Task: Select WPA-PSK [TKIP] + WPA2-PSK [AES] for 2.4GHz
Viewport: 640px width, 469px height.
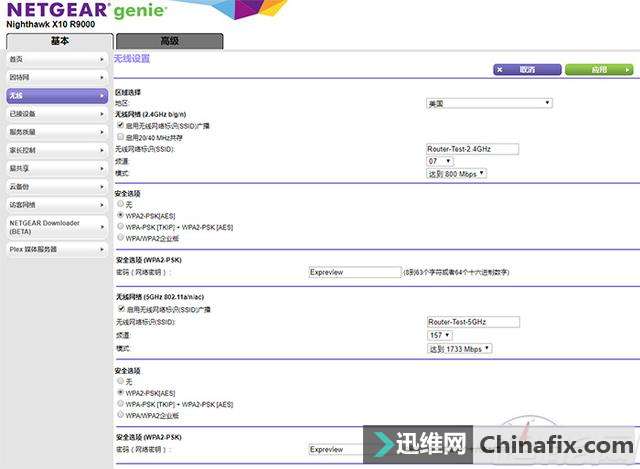Action: 121,227
